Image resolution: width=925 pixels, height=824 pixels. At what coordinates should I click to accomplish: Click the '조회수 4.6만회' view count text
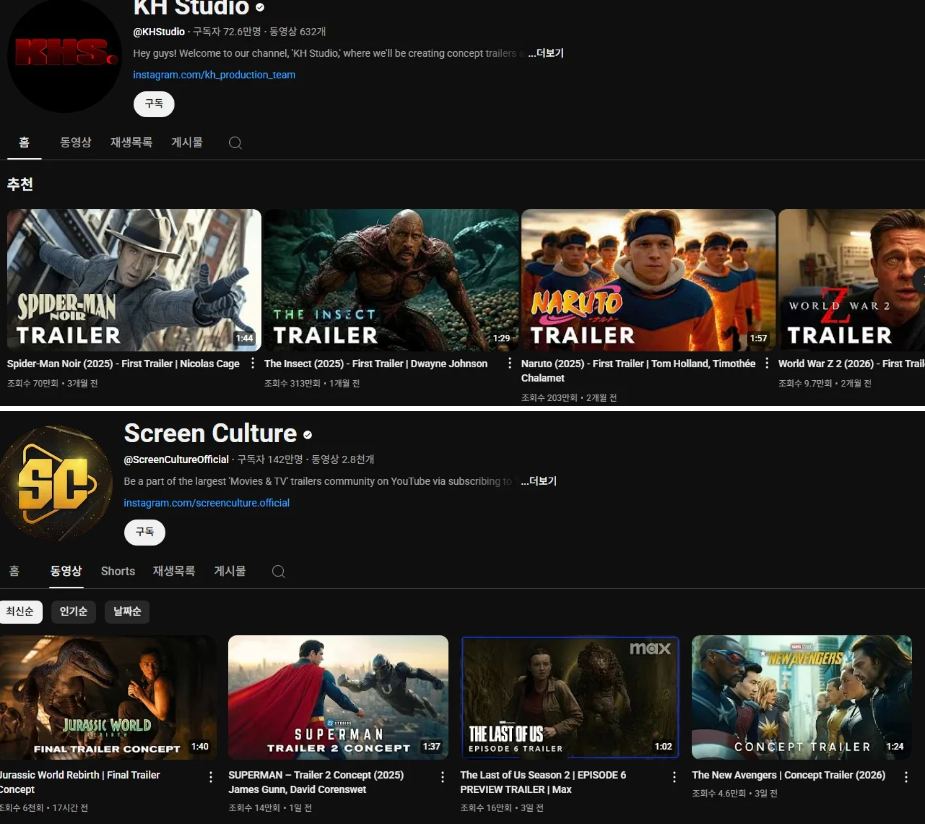(720, 793)
